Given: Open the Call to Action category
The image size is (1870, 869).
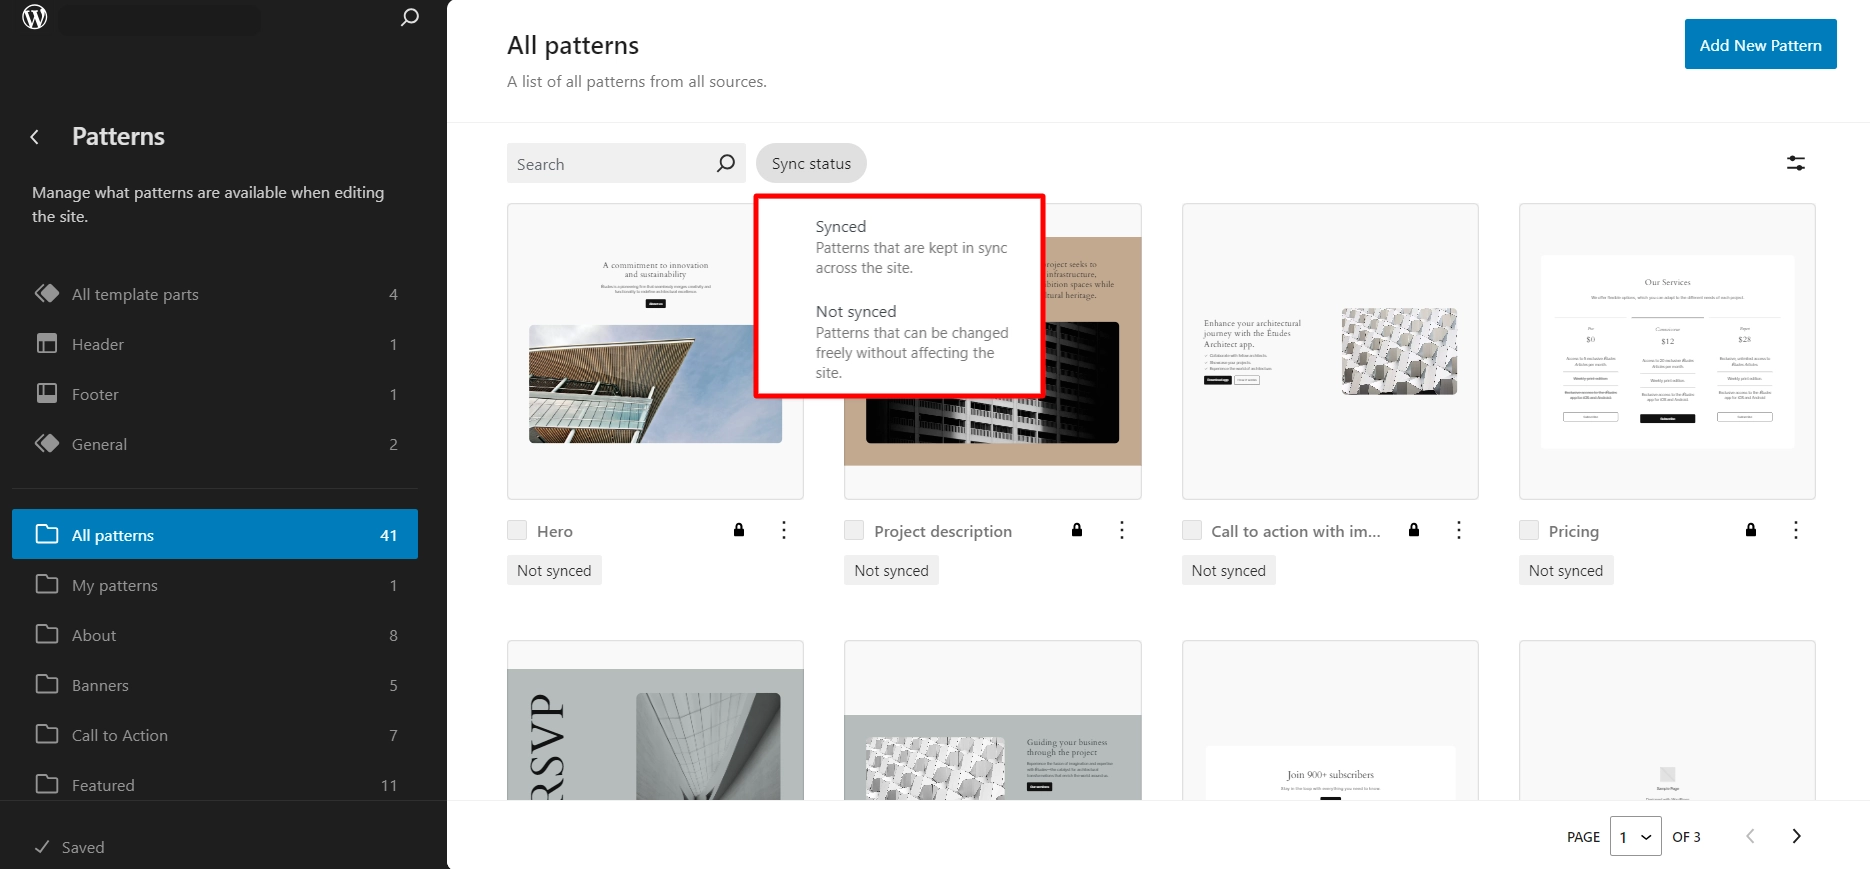Looking at the screenshot, I should [215, 735].
